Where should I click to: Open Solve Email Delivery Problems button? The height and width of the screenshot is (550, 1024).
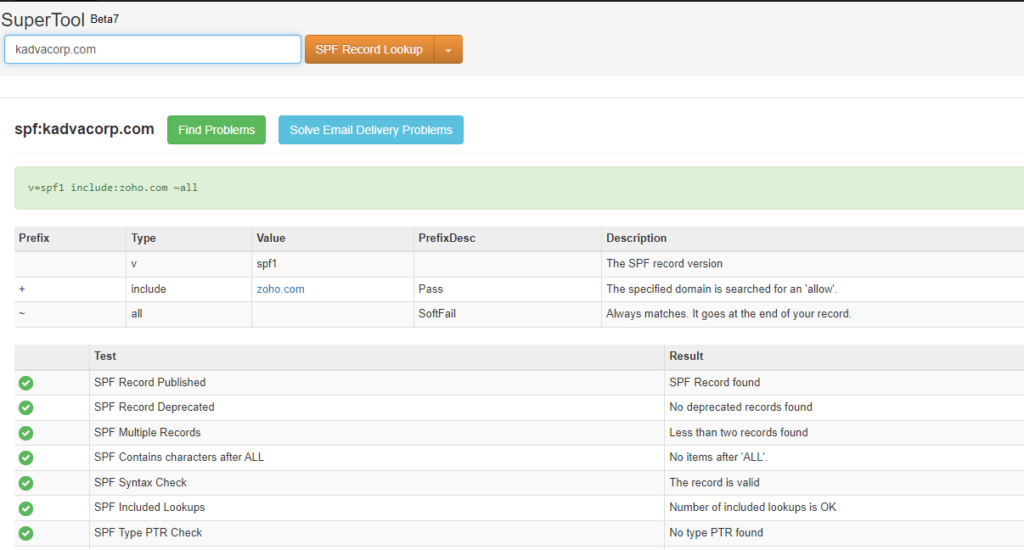pos(371,130)
